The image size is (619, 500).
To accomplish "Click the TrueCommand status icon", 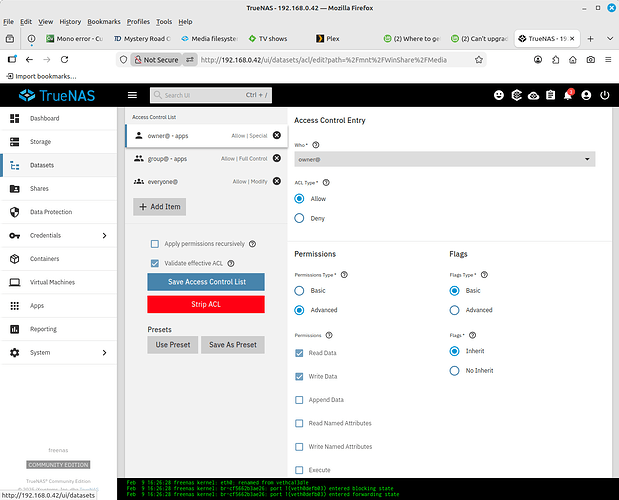I will [x=516, y=95].
